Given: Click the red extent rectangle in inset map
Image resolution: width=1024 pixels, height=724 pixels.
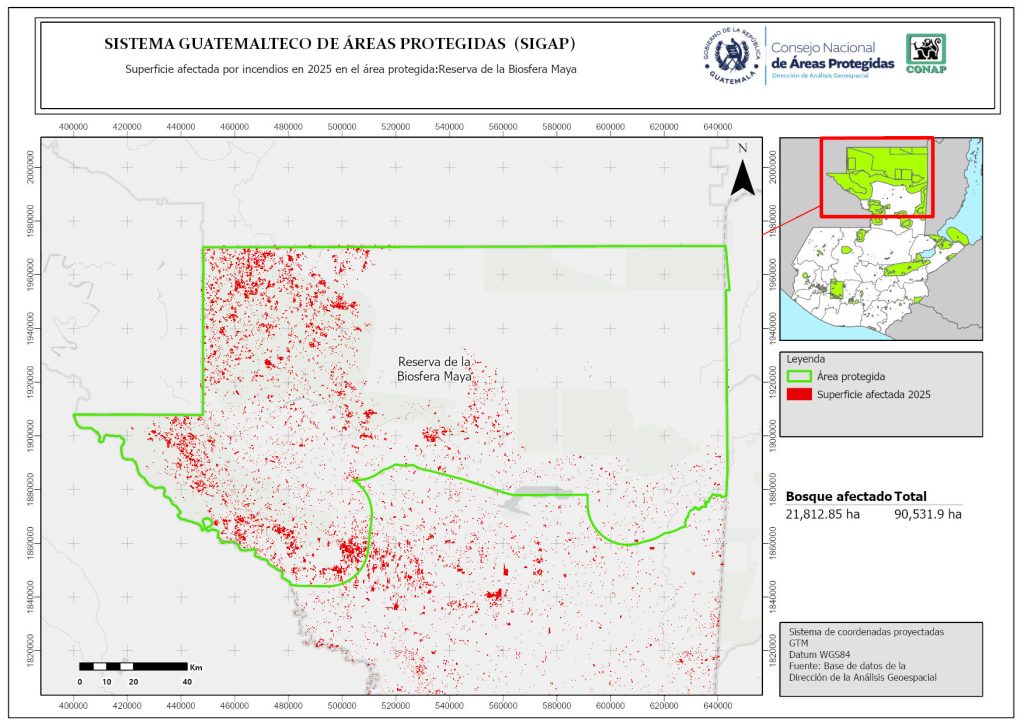Looking at the screenshot, I should [x=876, y=177].
